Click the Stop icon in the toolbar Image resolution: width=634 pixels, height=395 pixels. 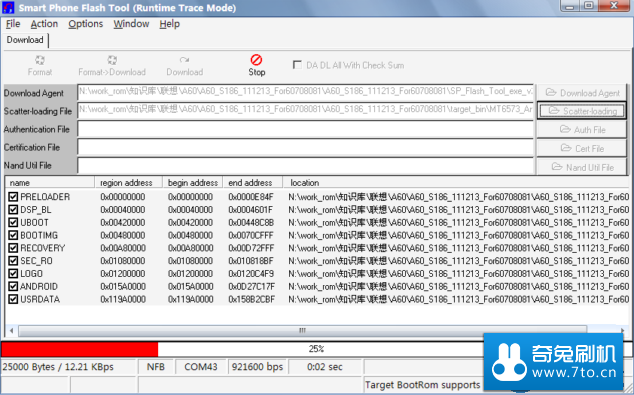[256, 60]
